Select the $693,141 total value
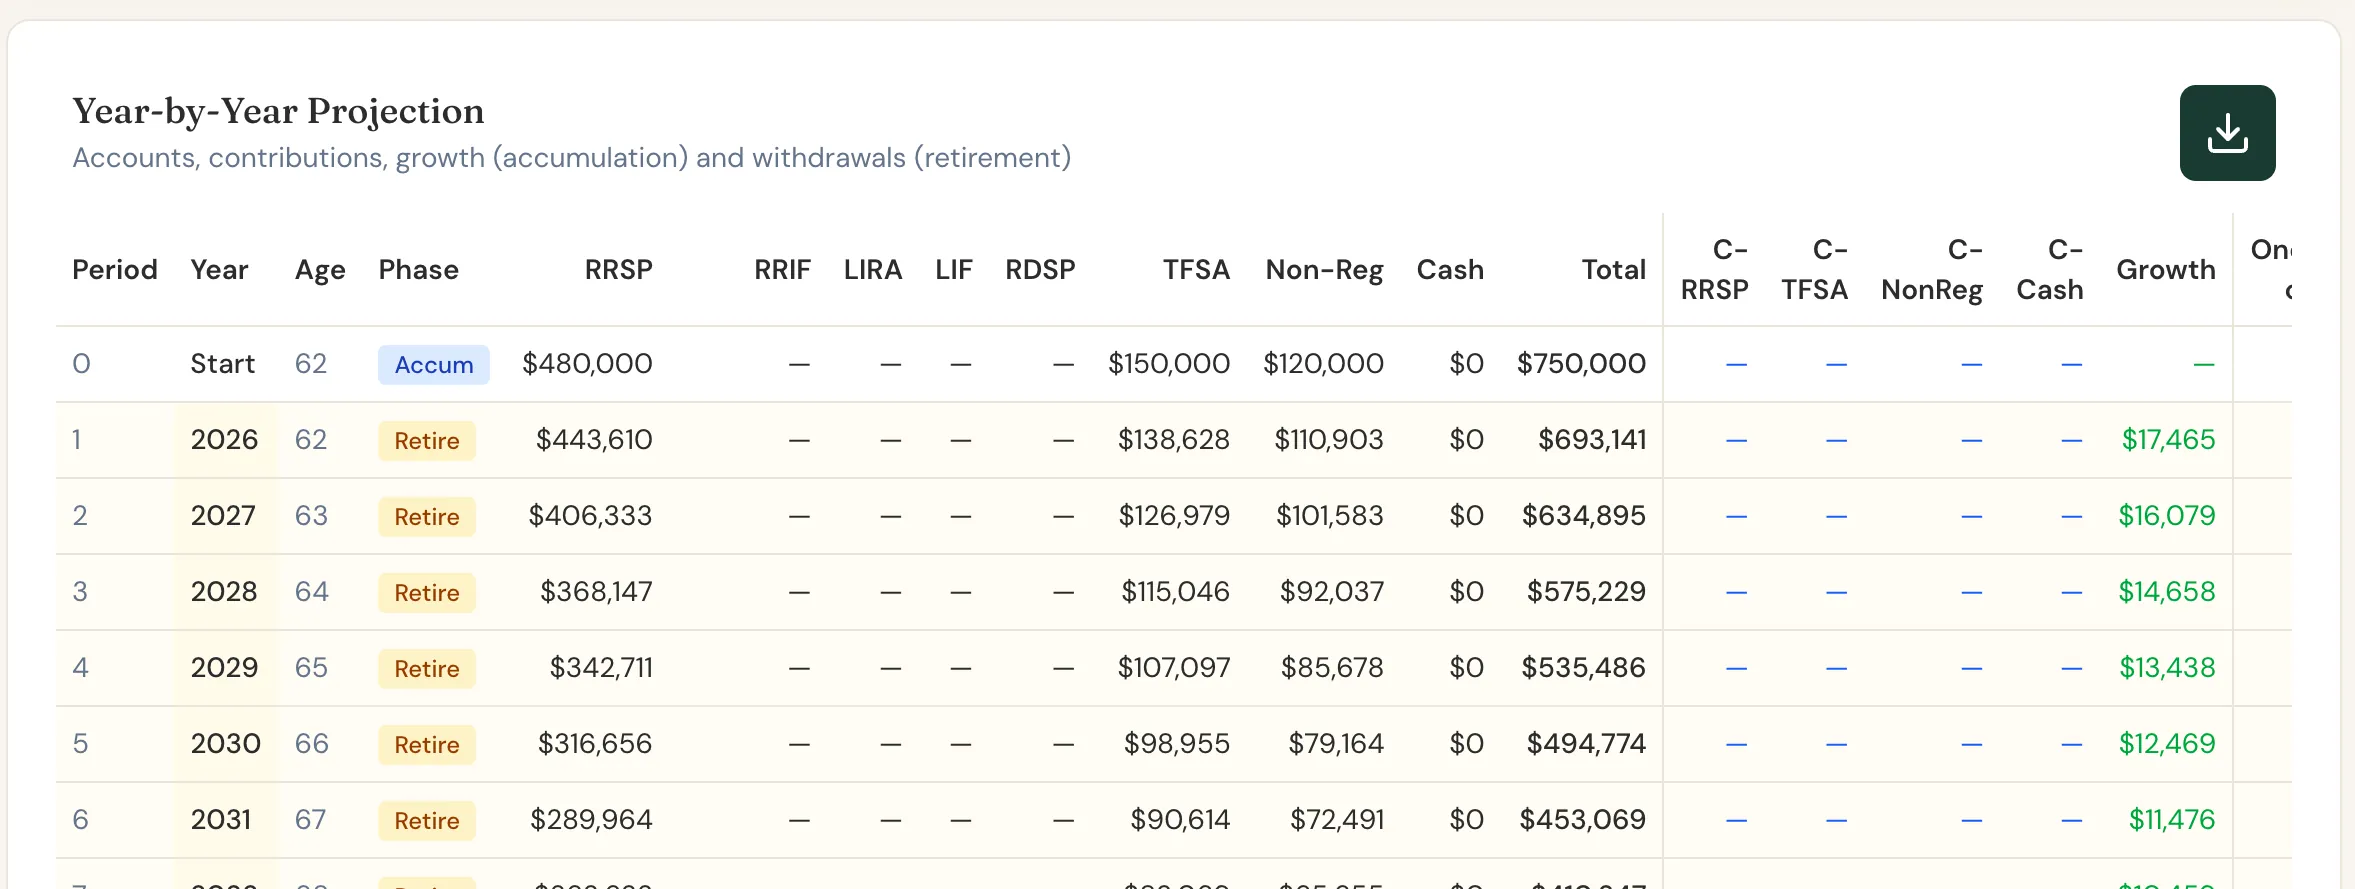The height and width of the screenshot is (889, 2355). click(1592, 440)
